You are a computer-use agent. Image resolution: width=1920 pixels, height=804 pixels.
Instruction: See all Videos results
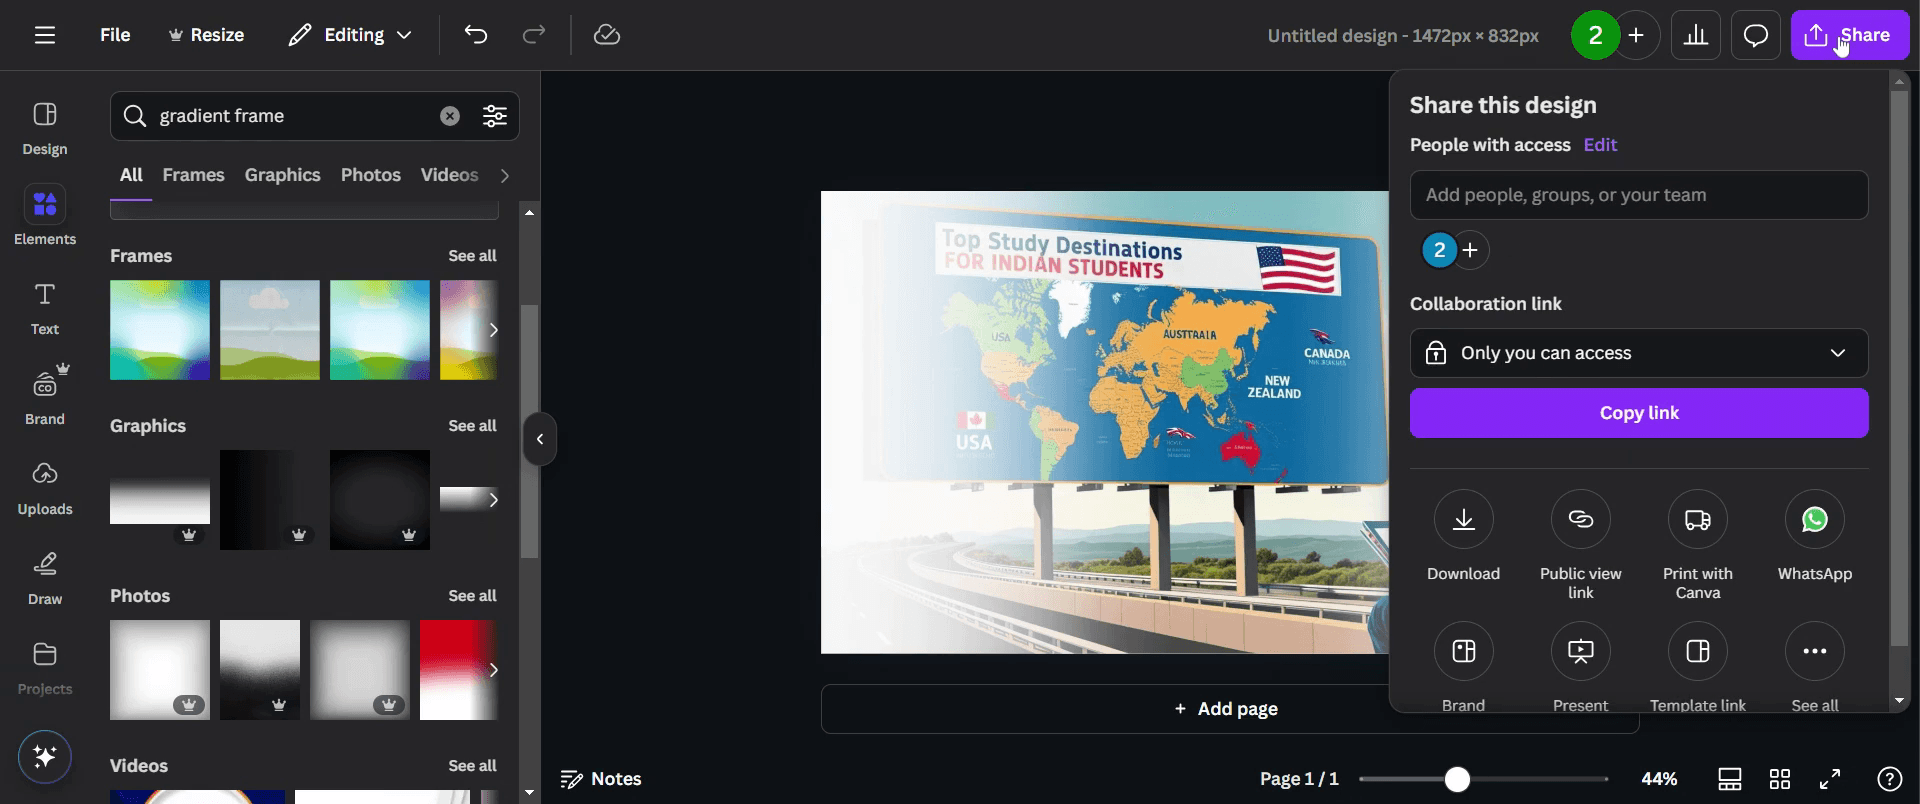(x=472, y=766)
